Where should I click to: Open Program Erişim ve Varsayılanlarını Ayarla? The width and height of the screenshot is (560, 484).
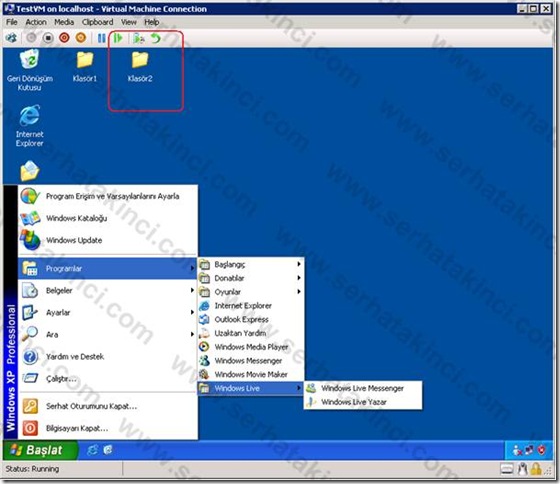tap(108, 196)
